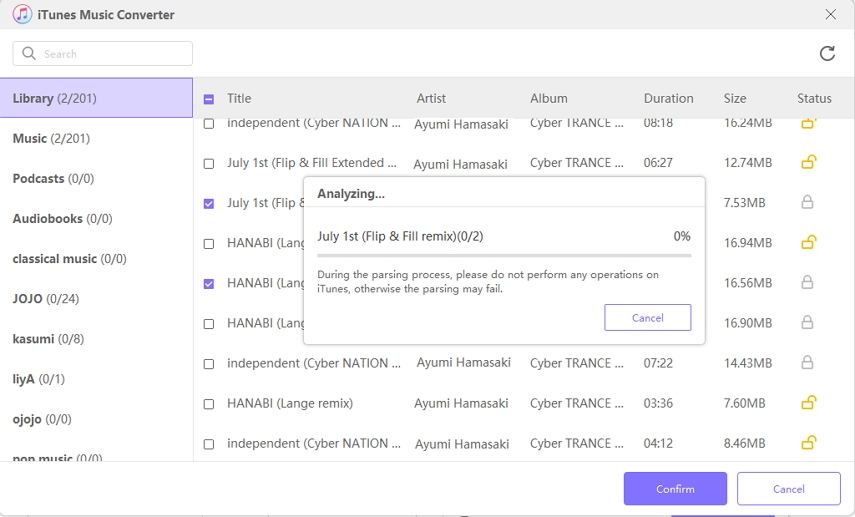Click lock status icon for 7.53MB row
Image resolution: width=855 pixels, height=517 pixels.
pos(807,202)
